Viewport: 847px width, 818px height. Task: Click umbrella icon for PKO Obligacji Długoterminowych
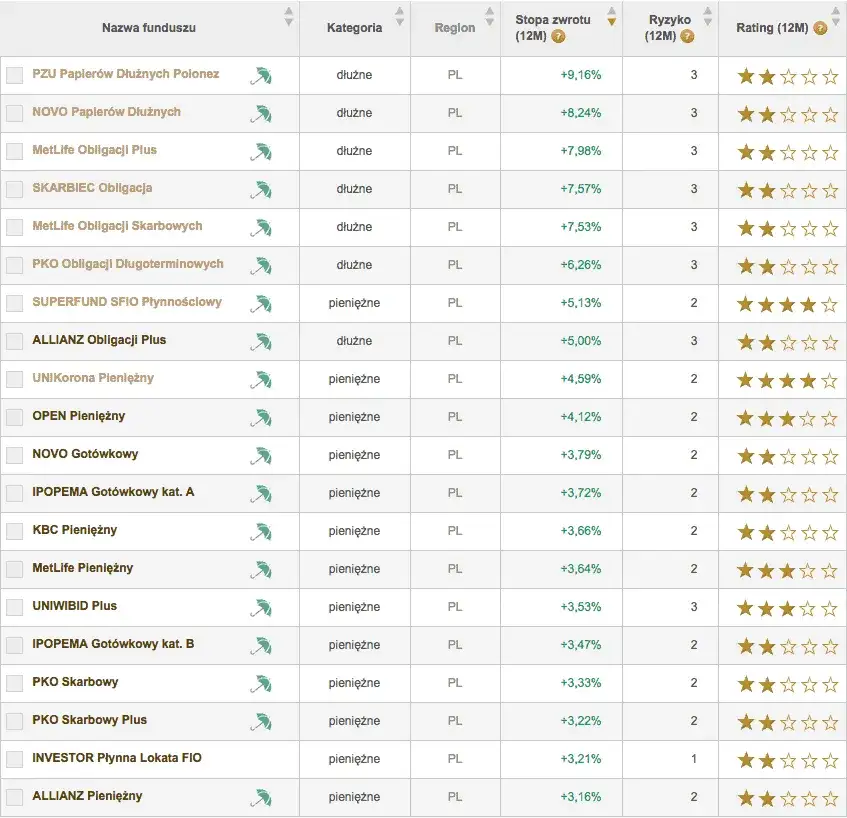pyautogui.click(x=261, y=266)
